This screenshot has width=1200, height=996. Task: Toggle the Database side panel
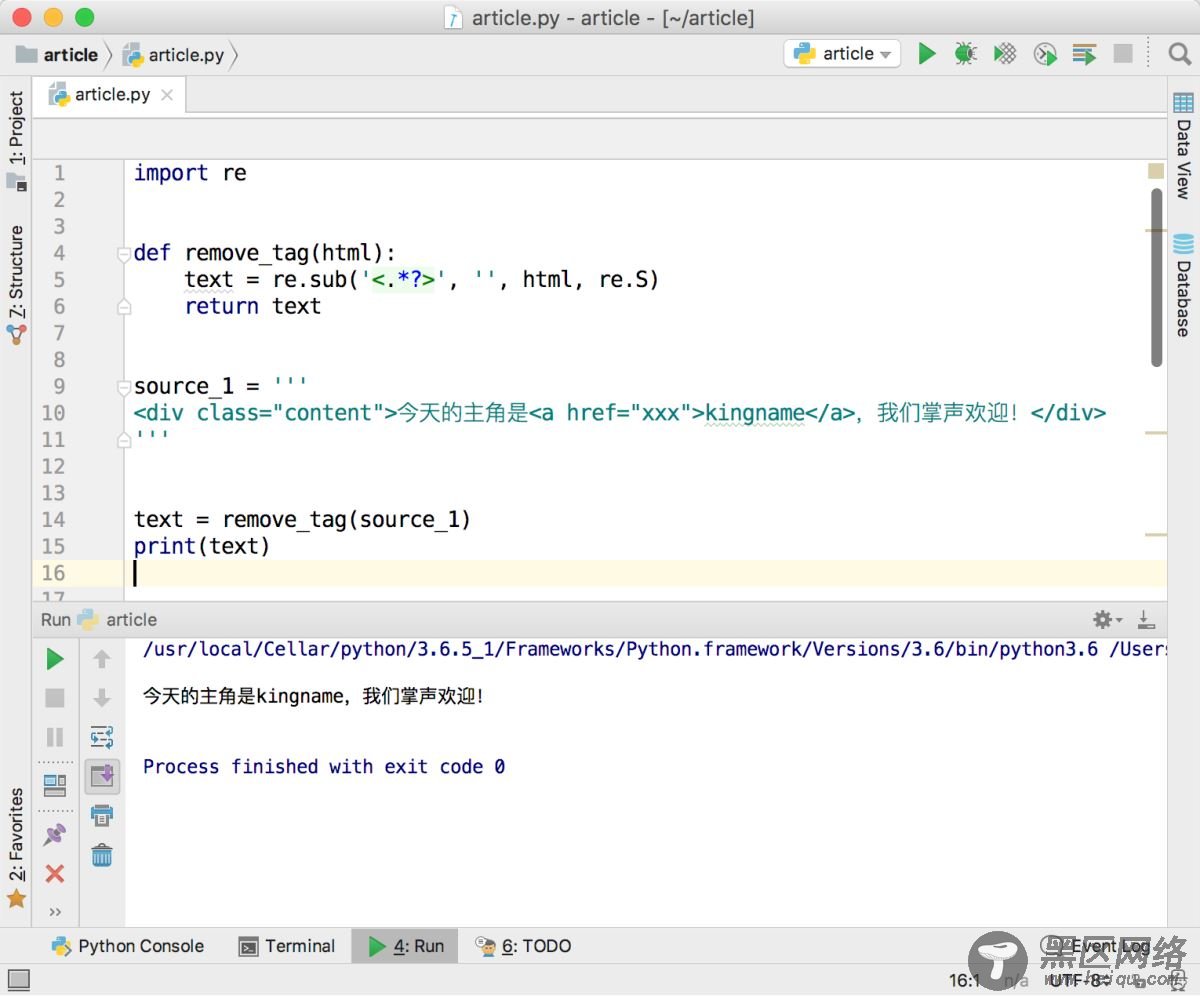(1183, 285)
